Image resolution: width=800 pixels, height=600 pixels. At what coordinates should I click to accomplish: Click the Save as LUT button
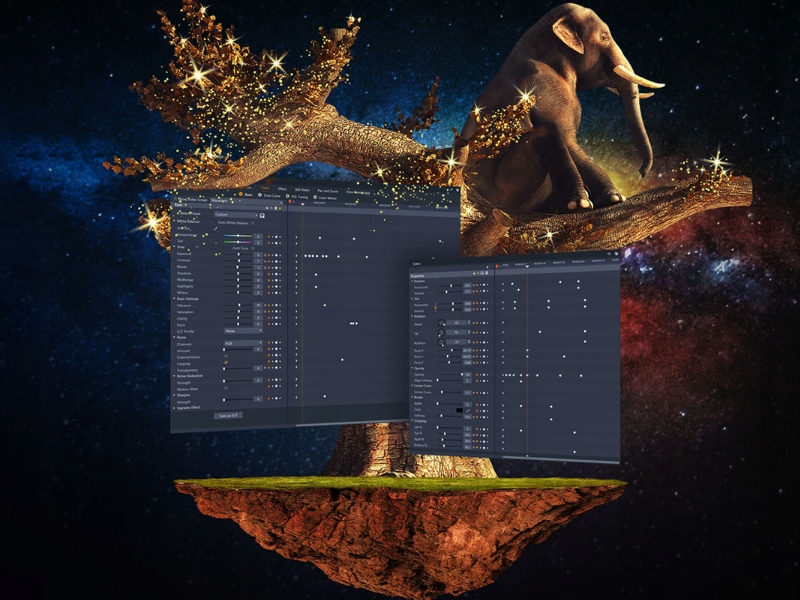click(228, 415)
